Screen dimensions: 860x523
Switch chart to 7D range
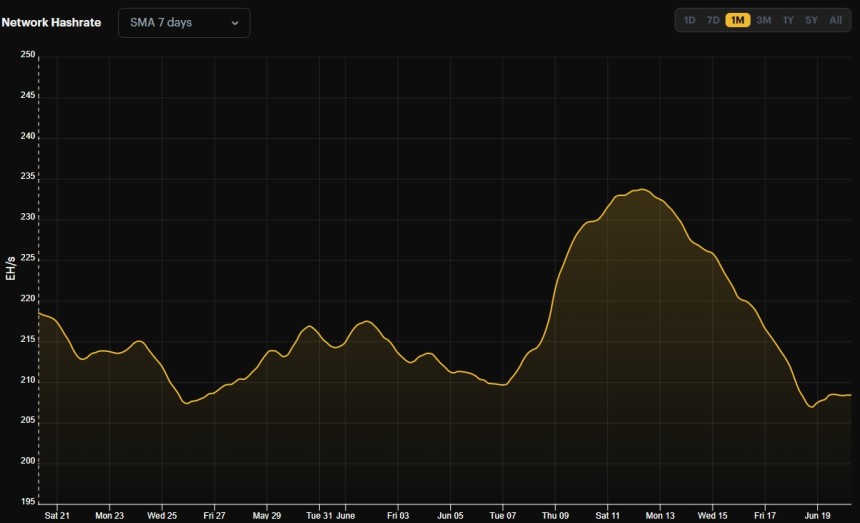point(713,20)
